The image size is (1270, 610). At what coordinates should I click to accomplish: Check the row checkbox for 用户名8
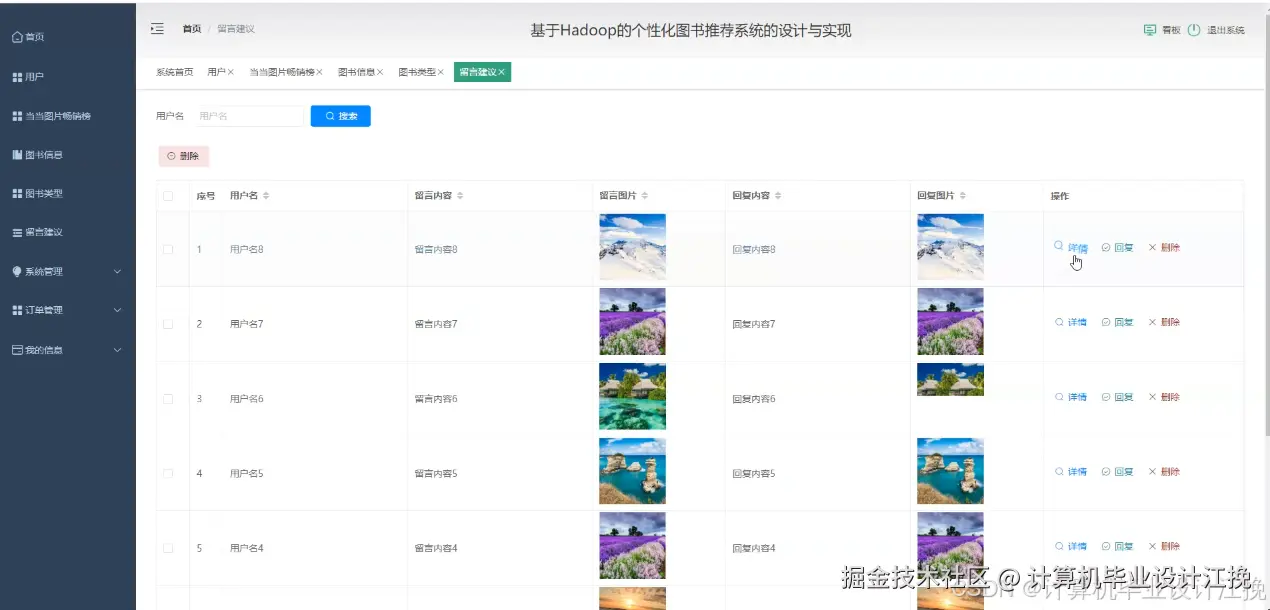click(168, 249)
